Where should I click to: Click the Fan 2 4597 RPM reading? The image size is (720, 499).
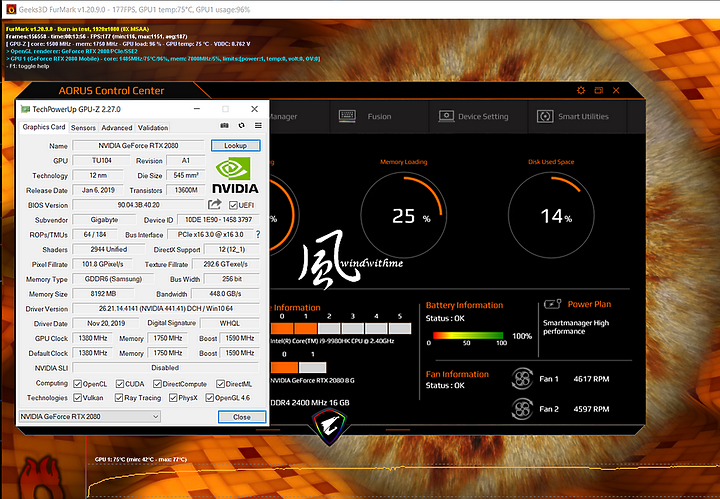coord(591,409)
